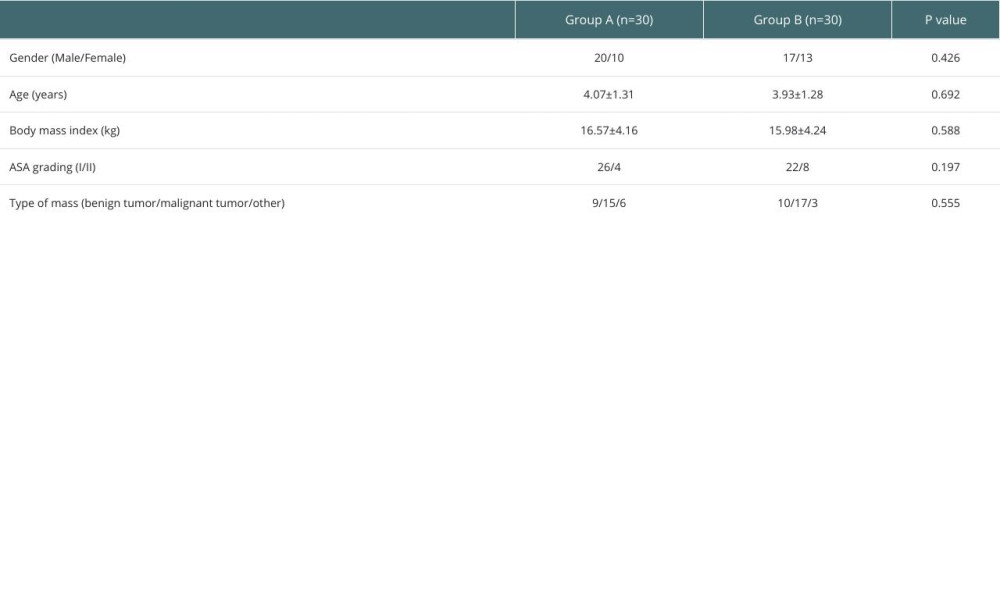Screen dimensions: 1000x600
Task: Select the mass type value 9/15/6
Action: pos(609,203)
